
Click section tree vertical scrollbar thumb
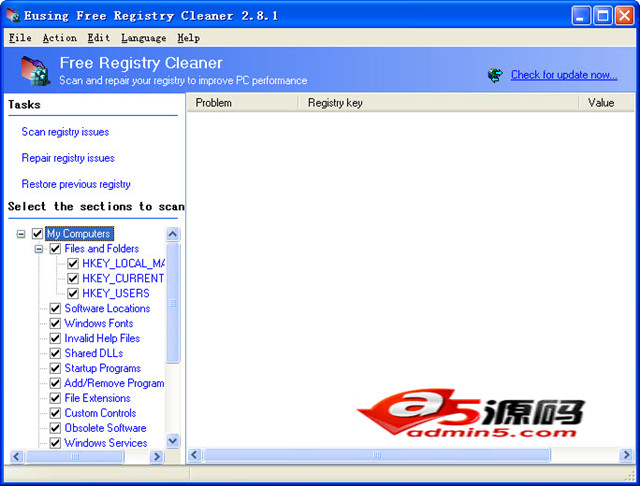[x=173, y=303]
